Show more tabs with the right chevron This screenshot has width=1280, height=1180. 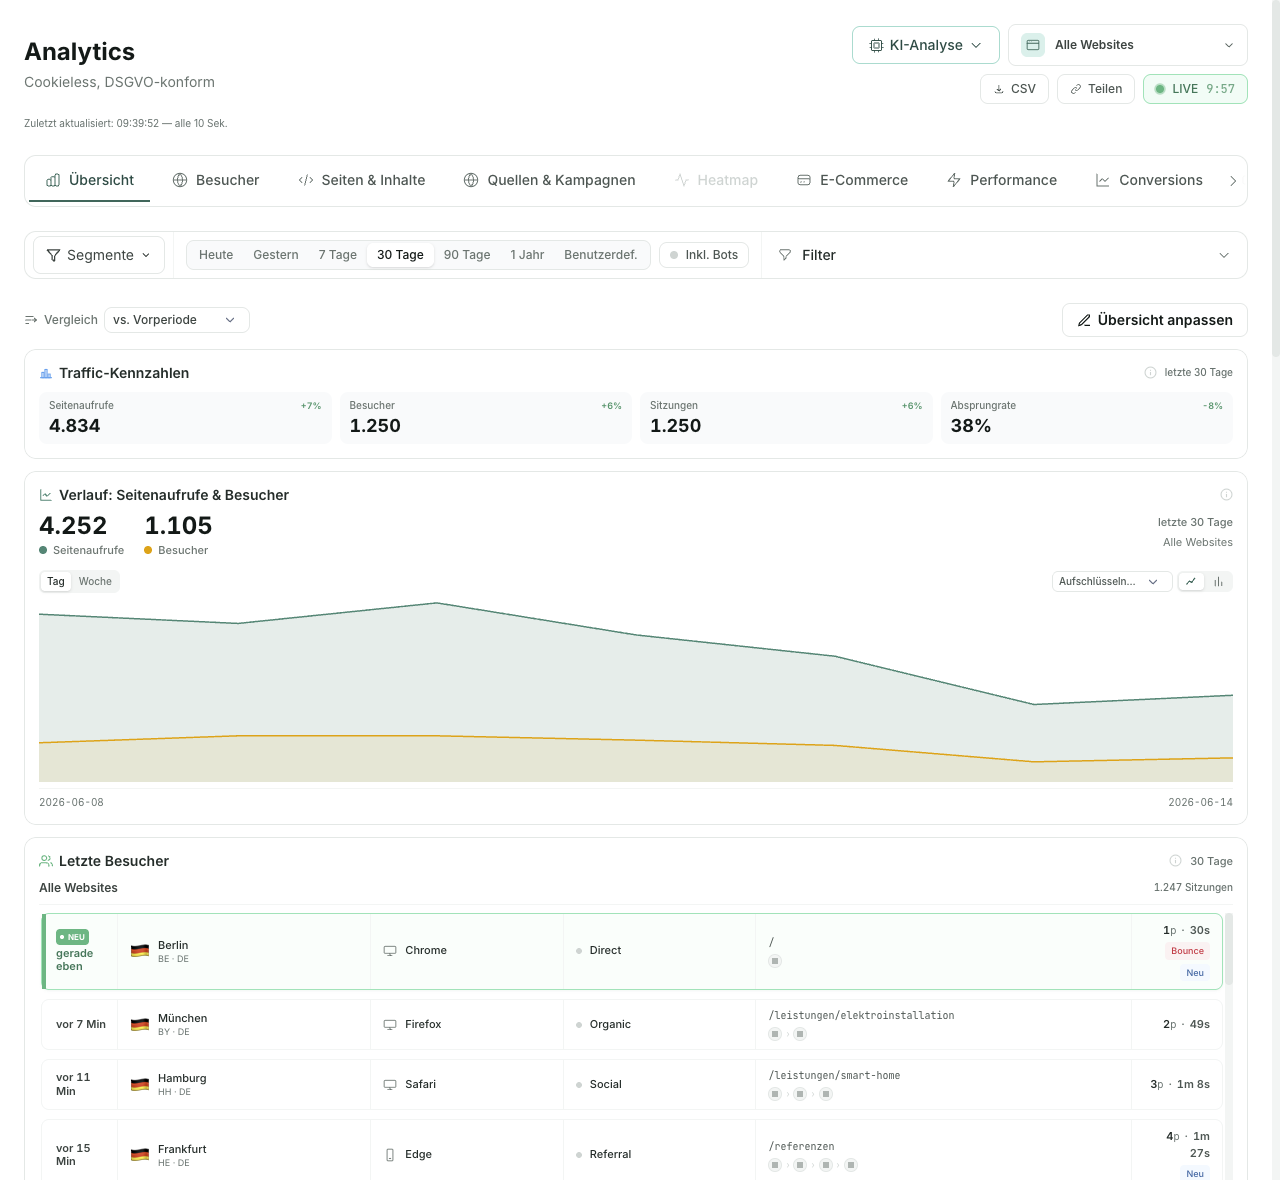(x=1233, y=181)
